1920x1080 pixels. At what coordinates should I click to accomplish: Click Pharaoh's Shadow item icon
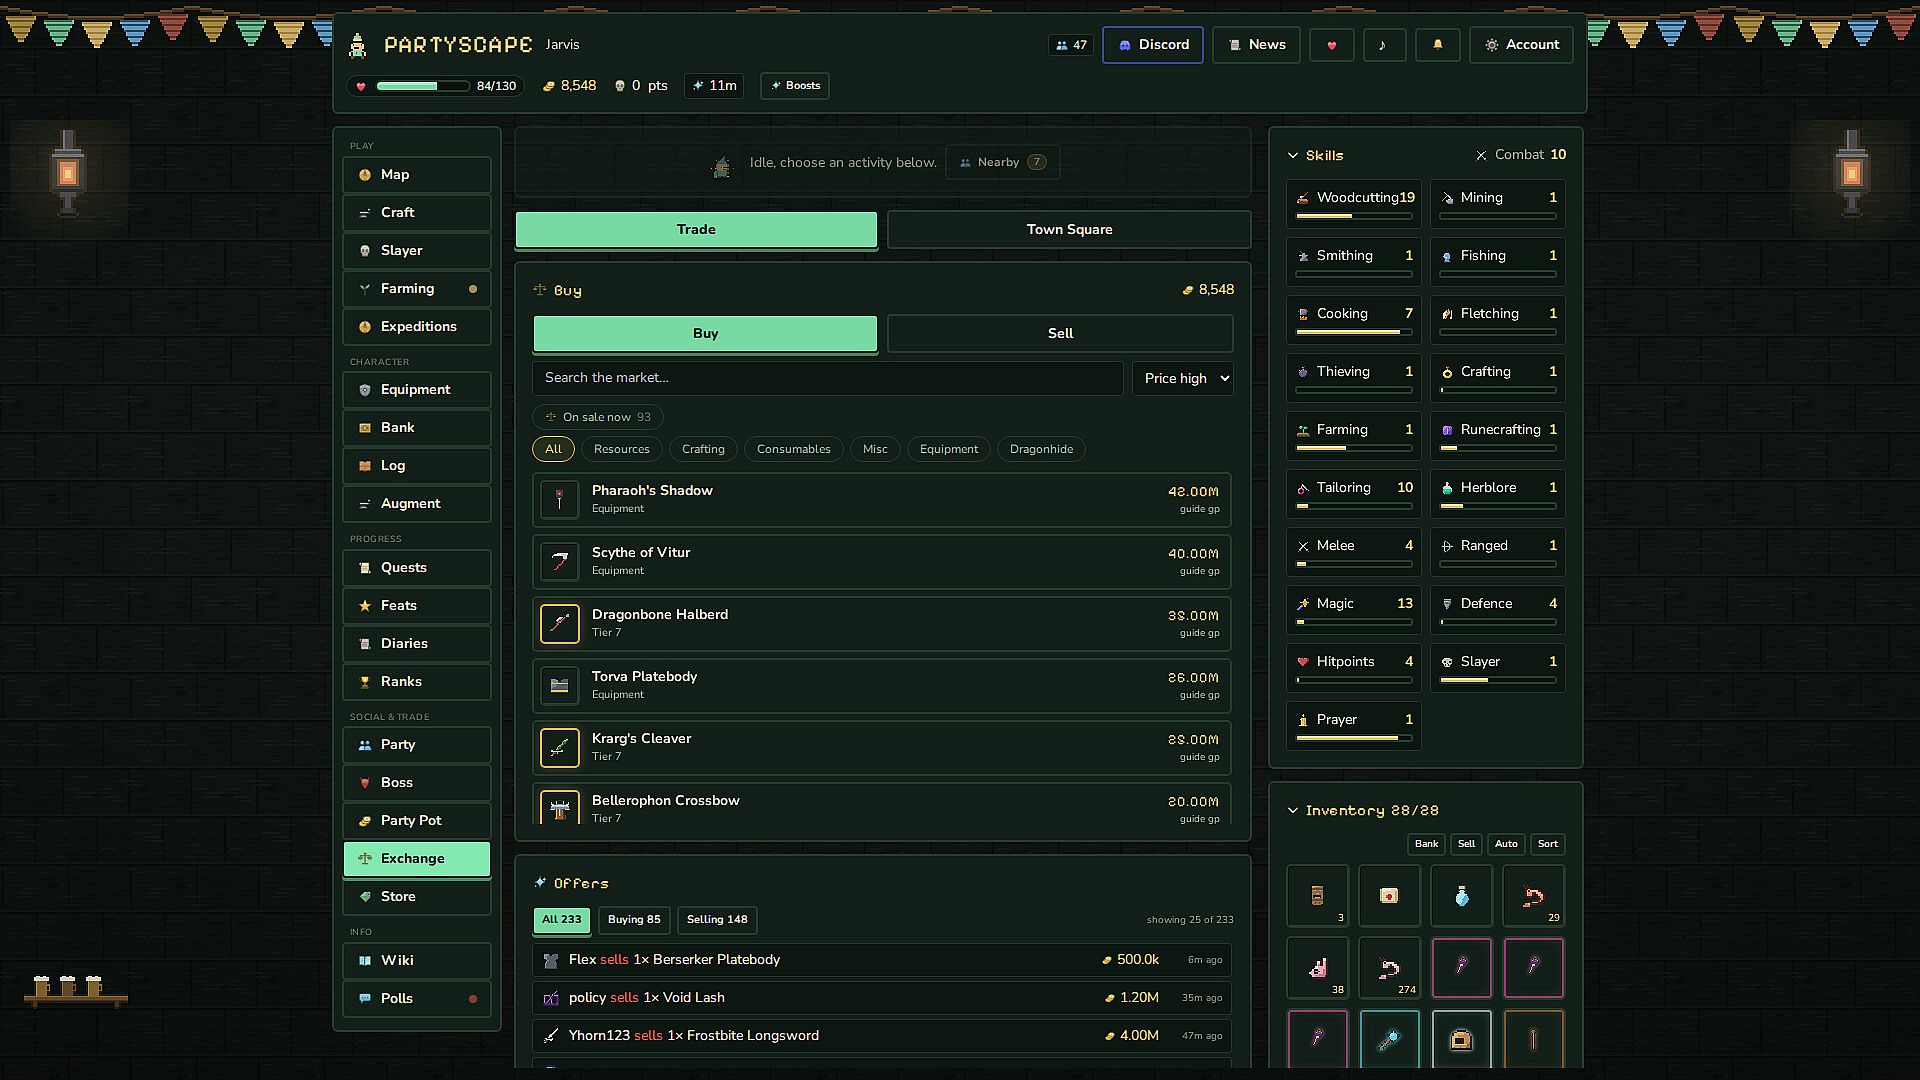[x=559, y=499]
